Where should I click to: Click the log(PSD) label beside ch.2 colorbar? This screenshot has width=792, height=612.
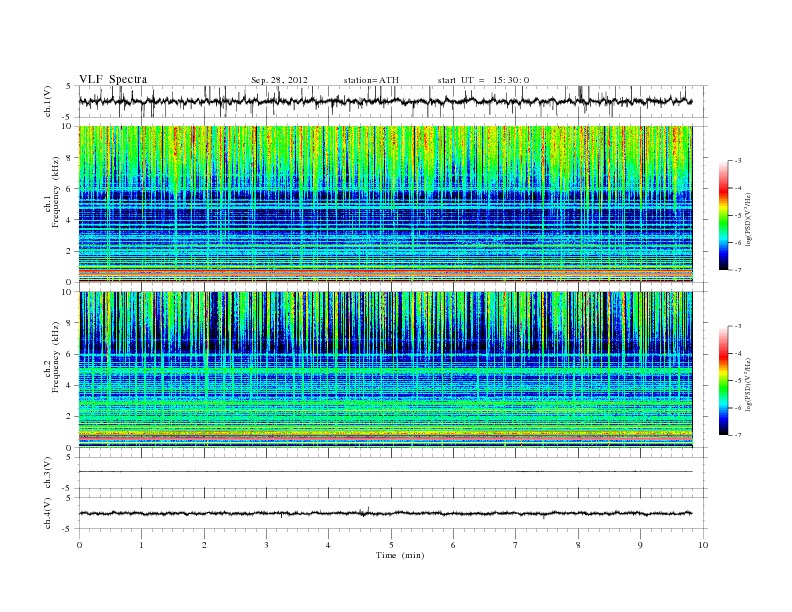(x=750, y=384)
